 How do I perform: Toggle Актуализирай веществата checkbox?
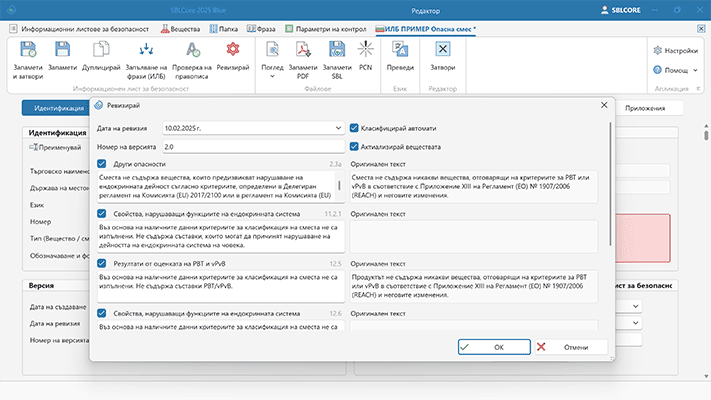[x=354, y=146]
